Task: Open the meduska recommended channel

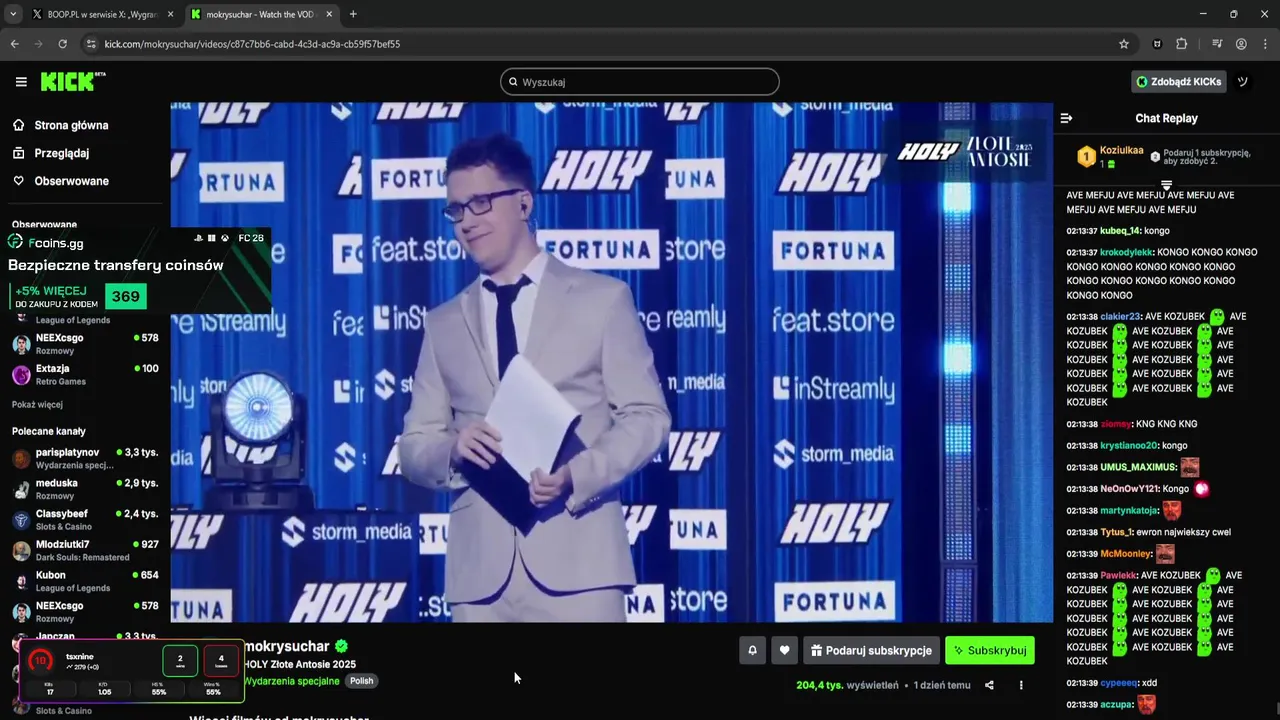Action: [x=85, y=489]
